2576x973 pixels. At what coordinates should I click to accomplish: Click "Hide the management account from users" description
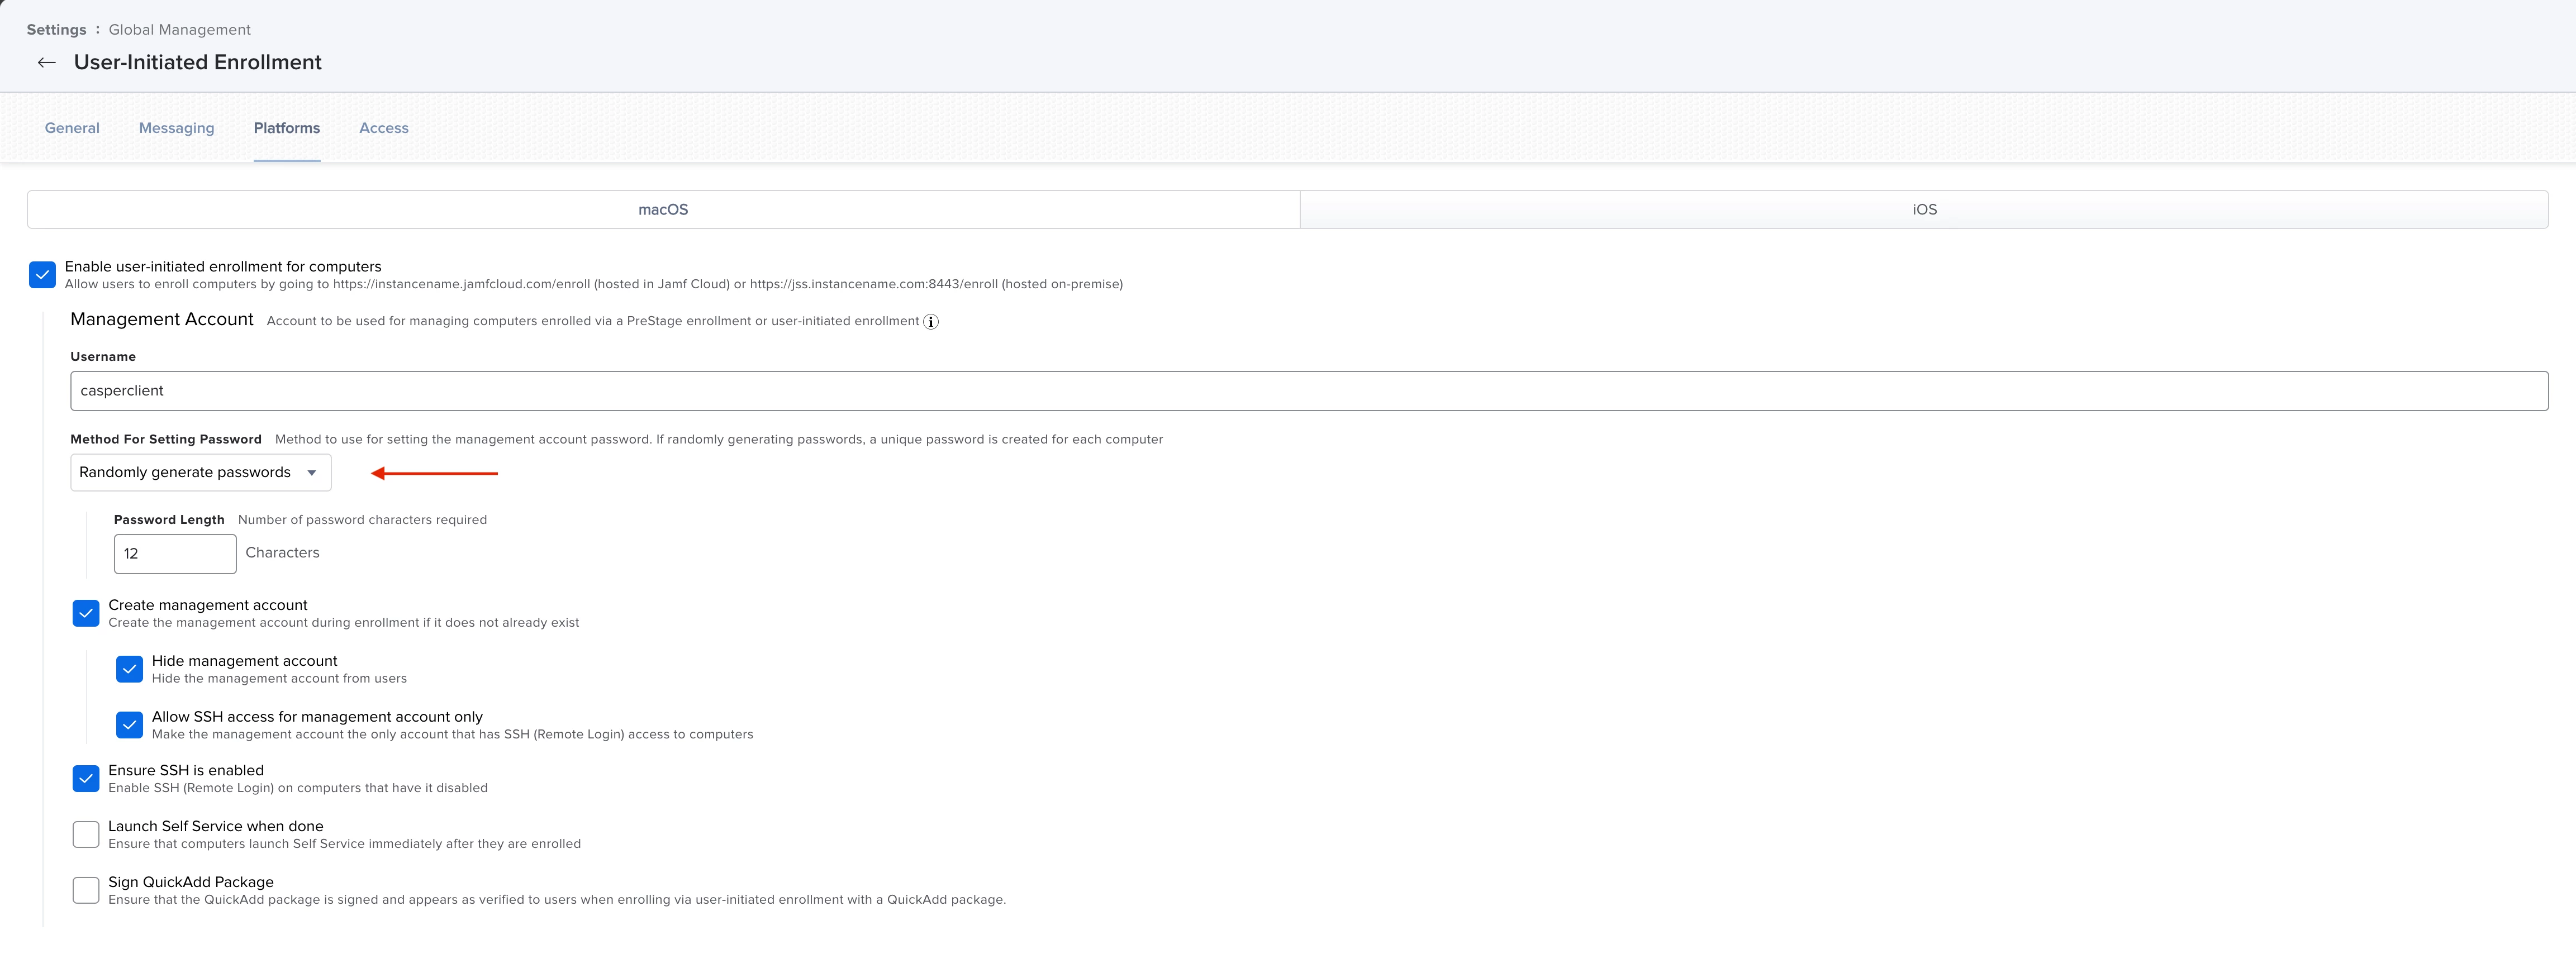coord(279,679)
